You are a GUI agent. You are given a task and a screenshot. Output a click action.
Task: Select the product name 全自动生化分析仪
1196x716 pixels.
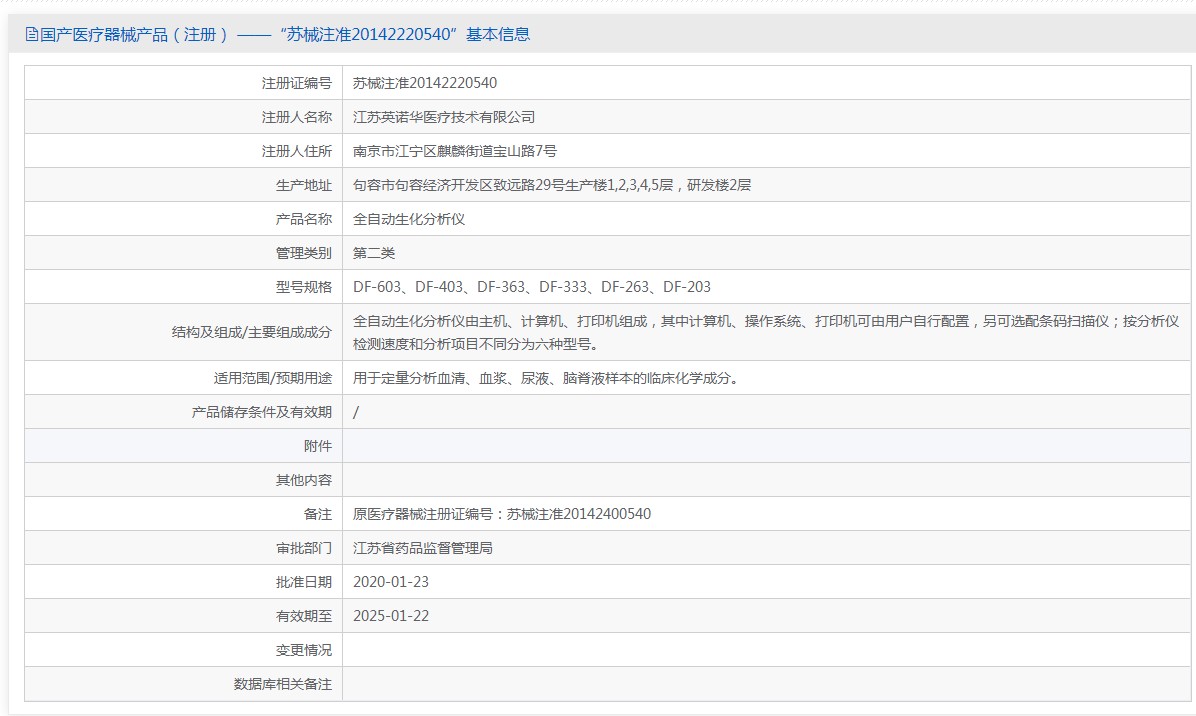409,219
